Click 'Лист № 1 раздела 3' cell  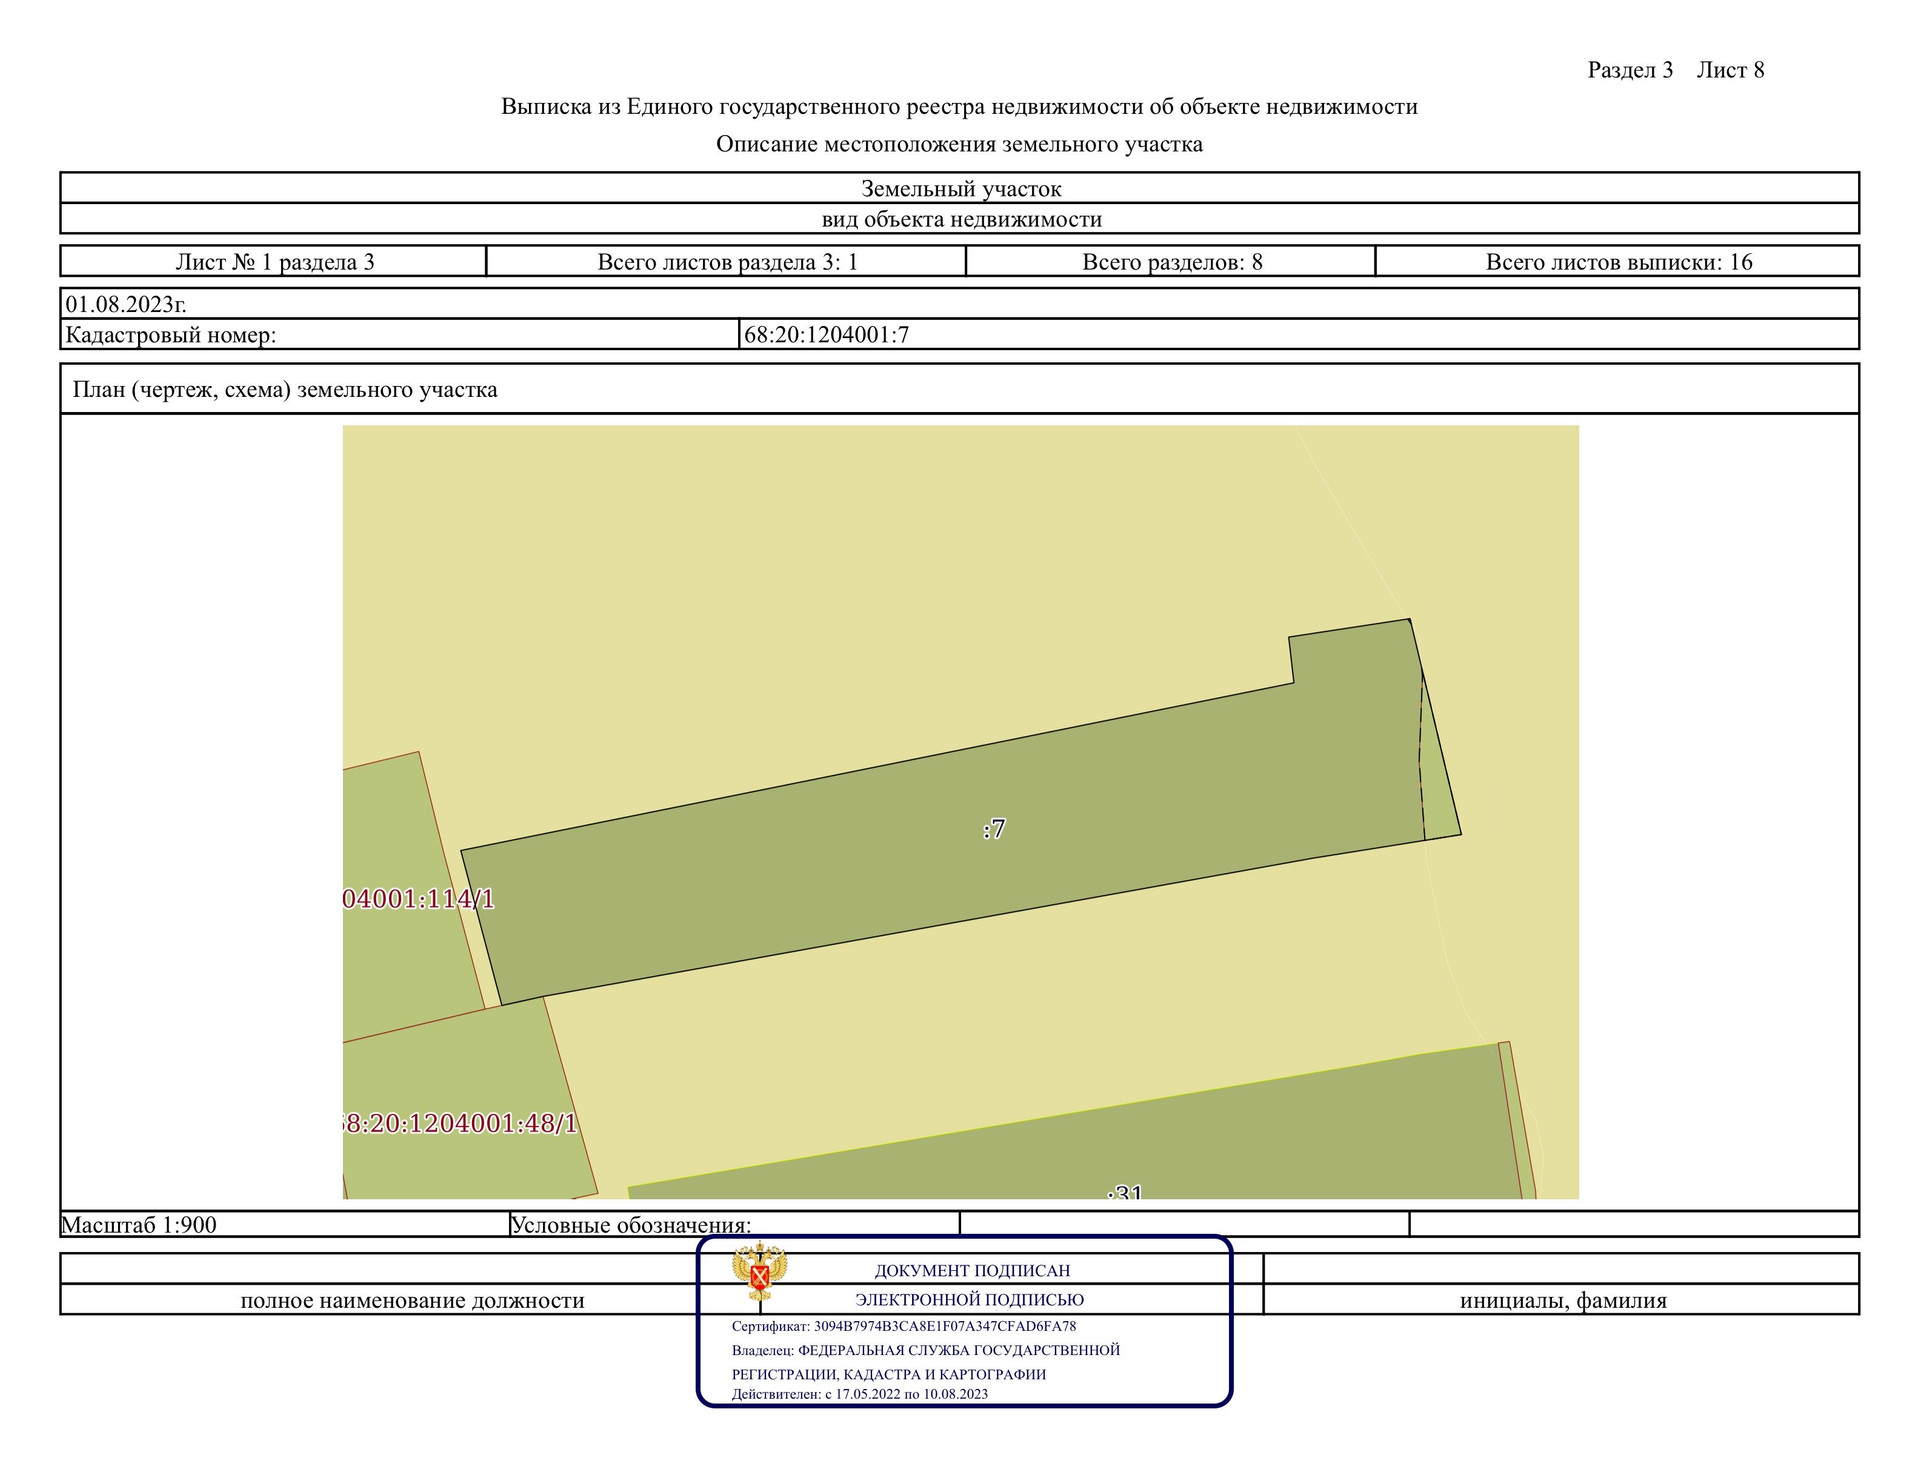point(275,262)
